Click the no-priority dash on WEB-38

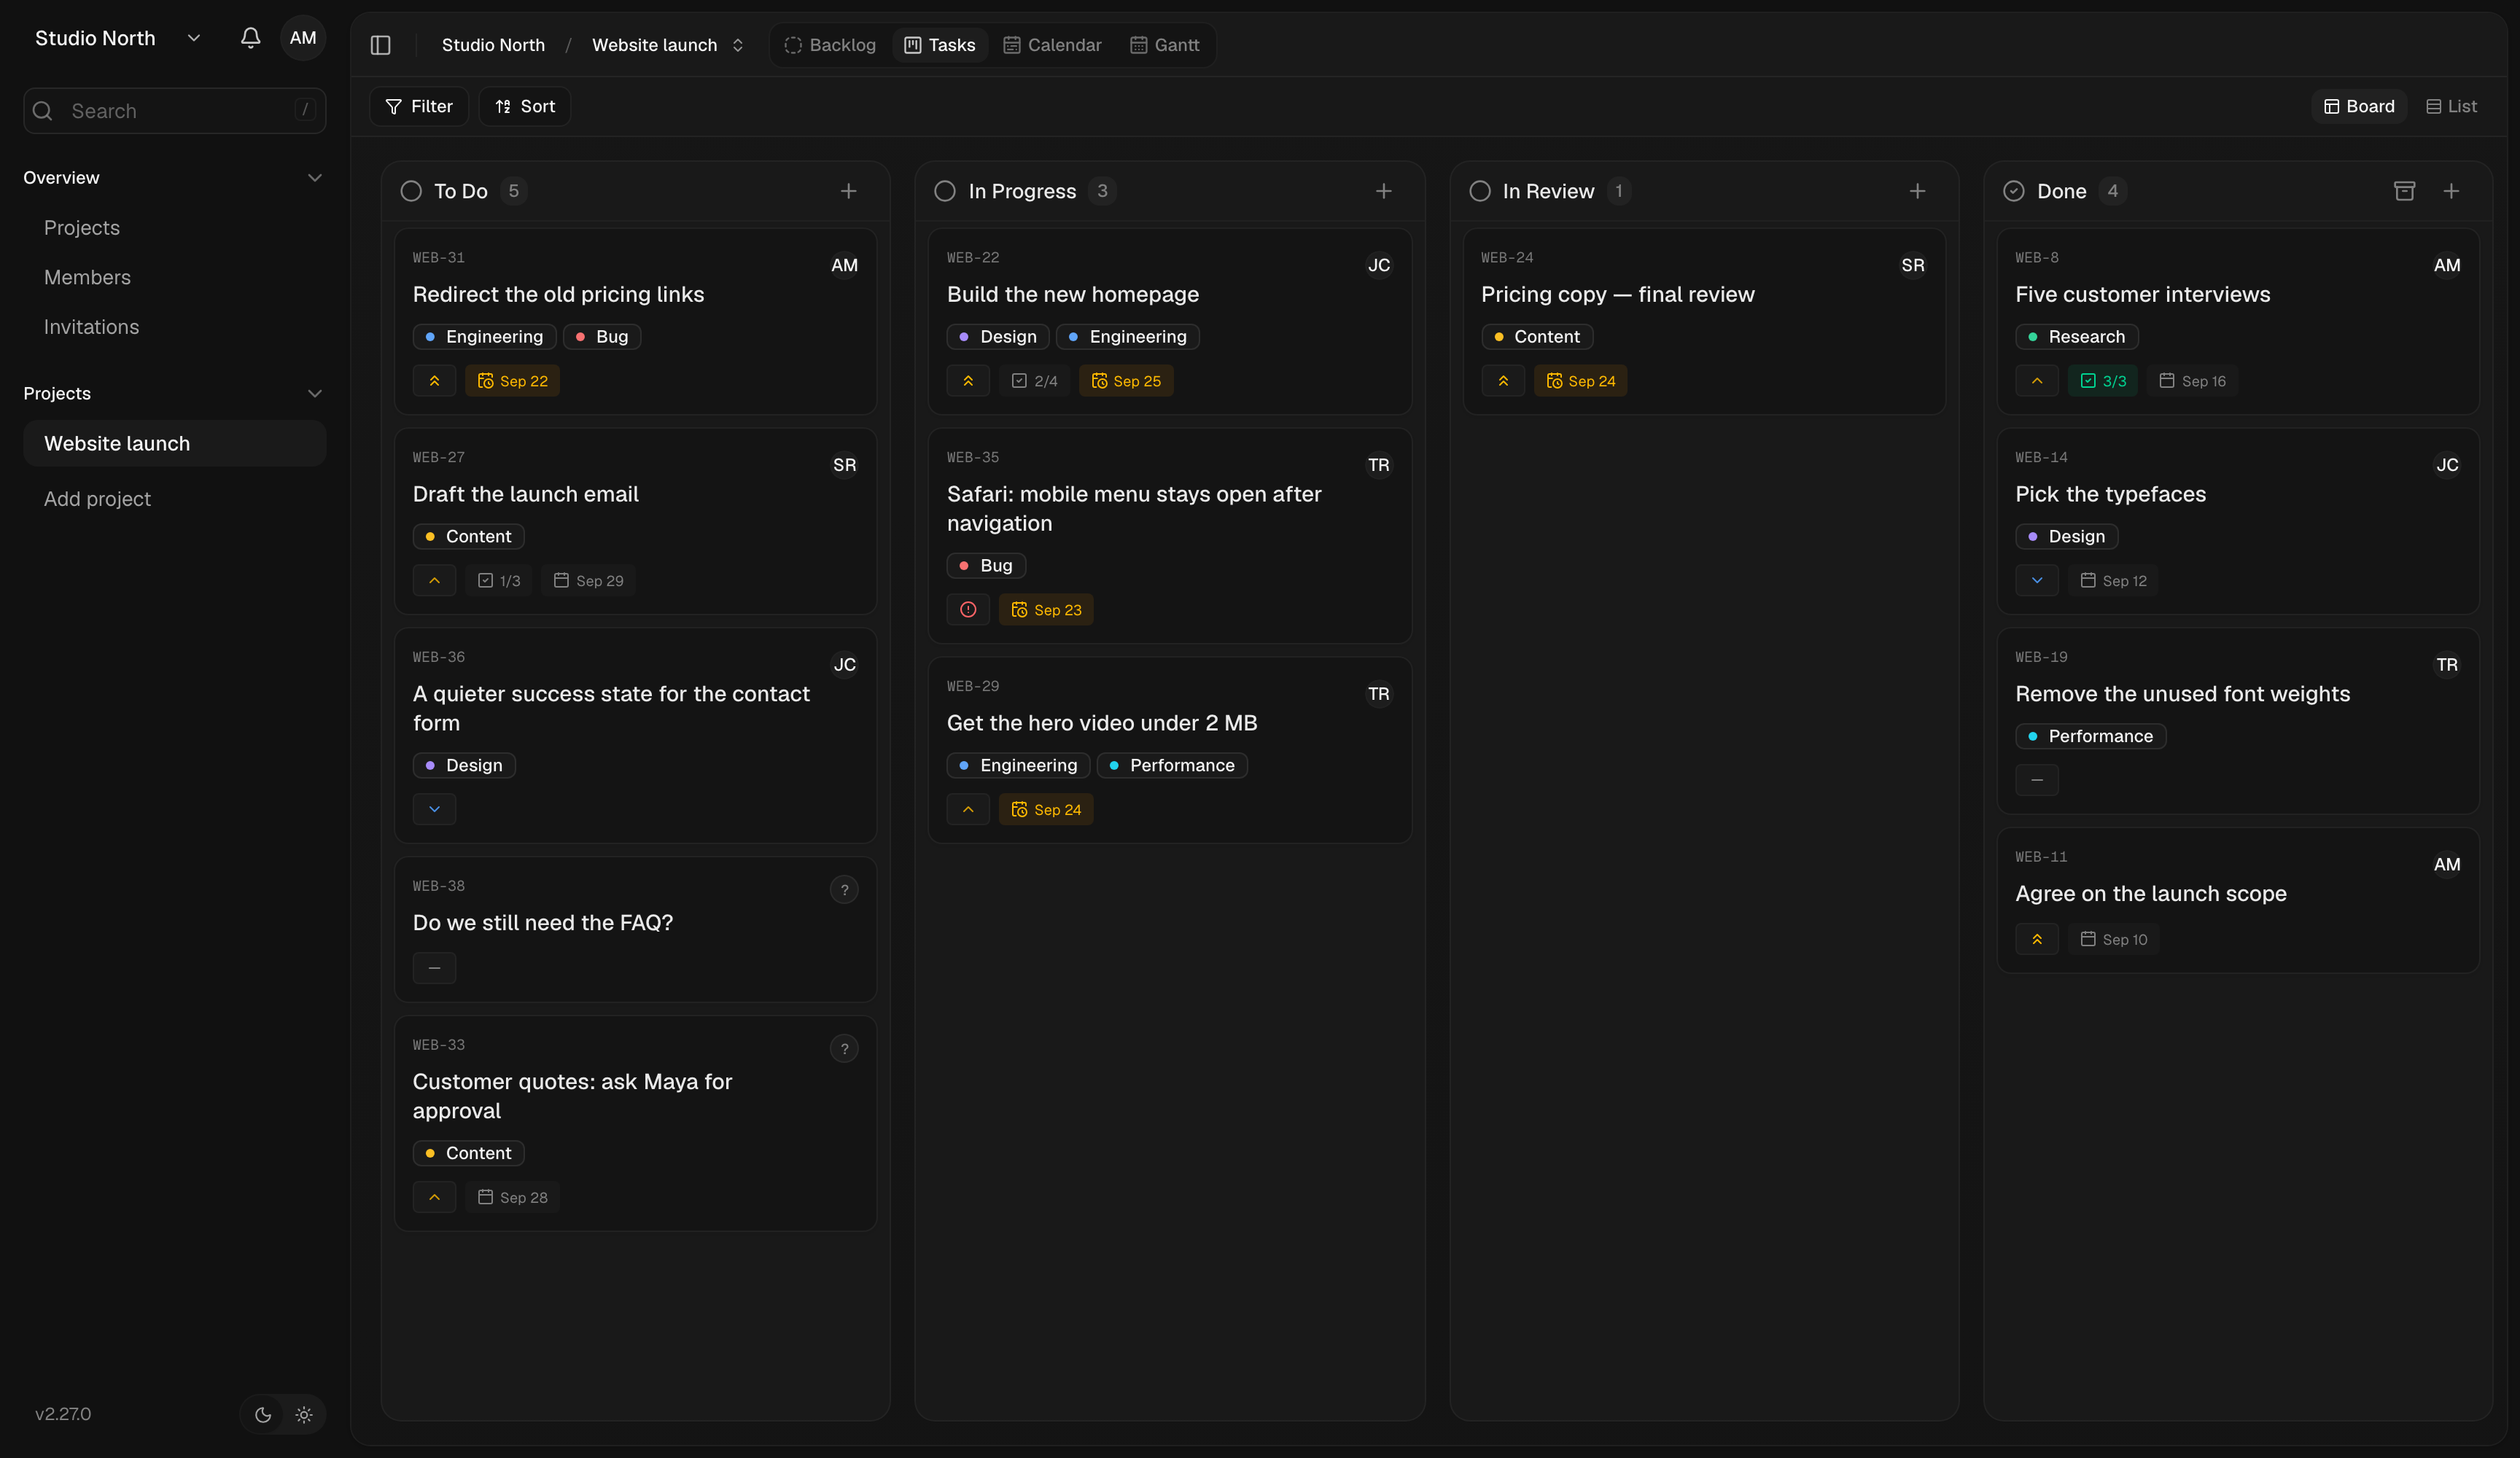[x=434, y=968]
